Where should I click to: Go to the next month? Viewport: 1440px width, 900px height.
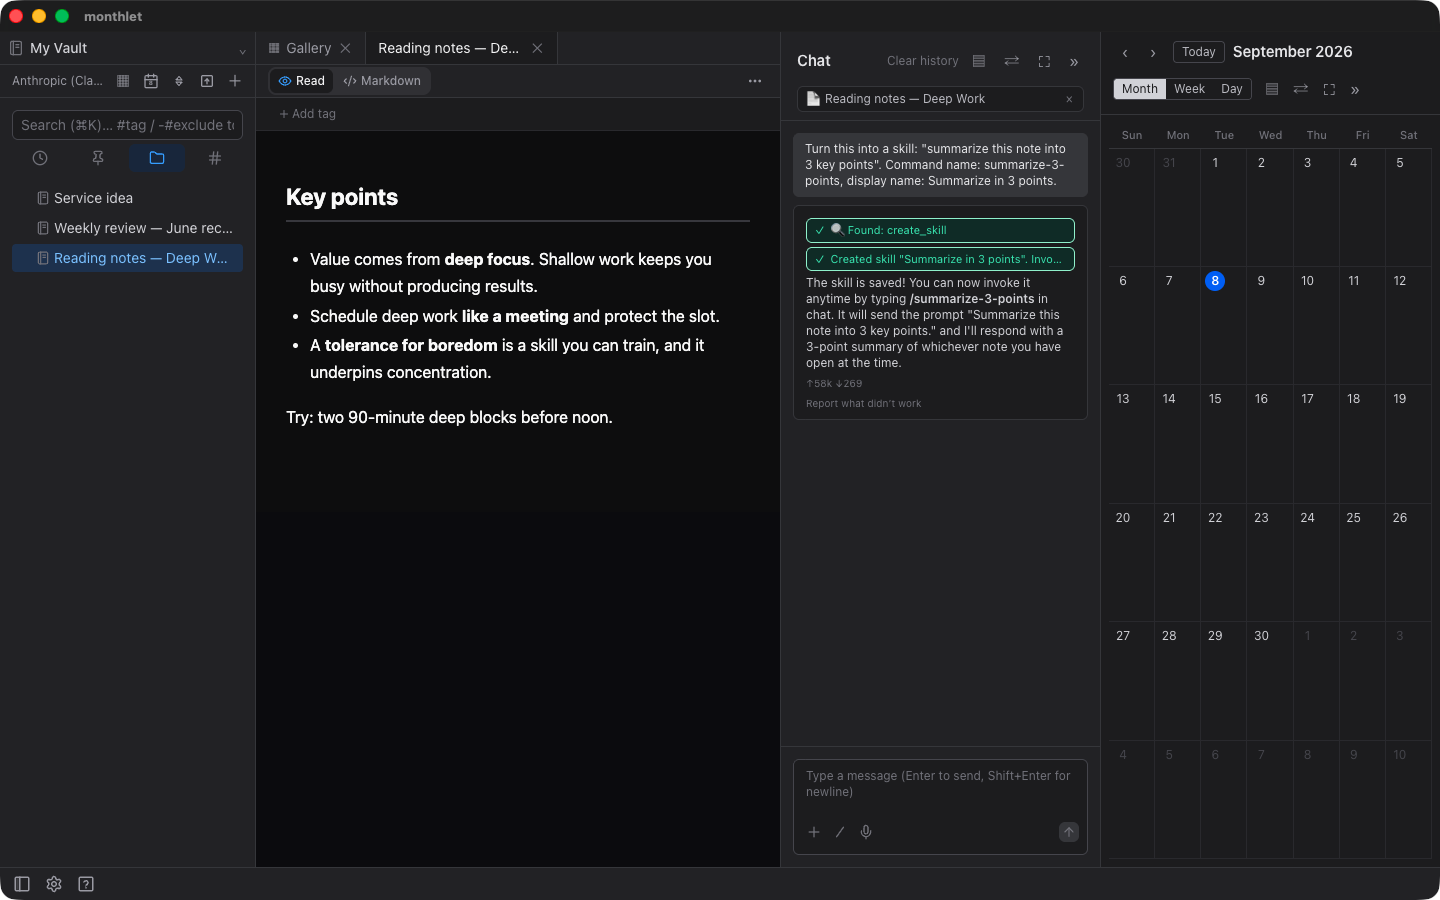click(1153, 53)
